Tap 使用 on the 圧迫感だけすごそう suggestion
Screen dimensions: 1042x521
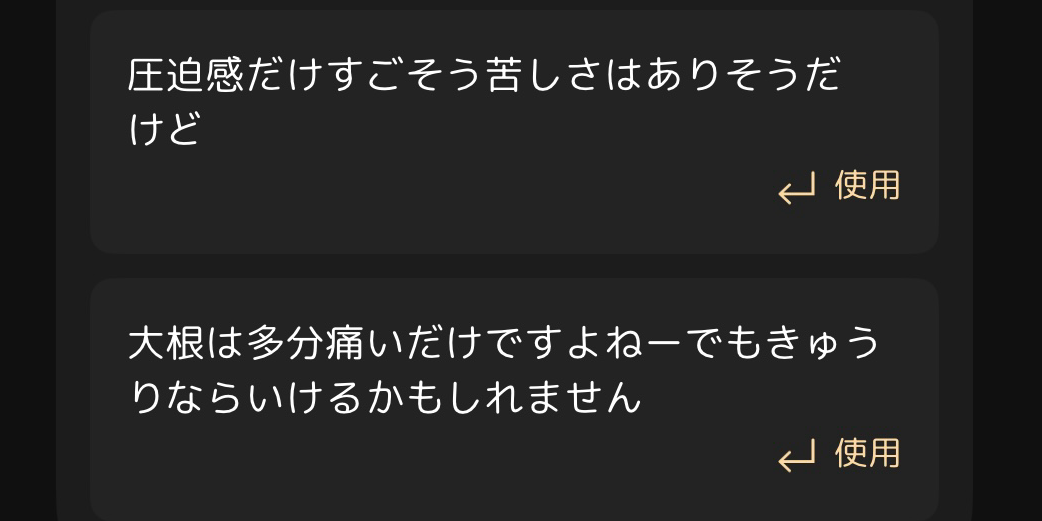point(867,185)
